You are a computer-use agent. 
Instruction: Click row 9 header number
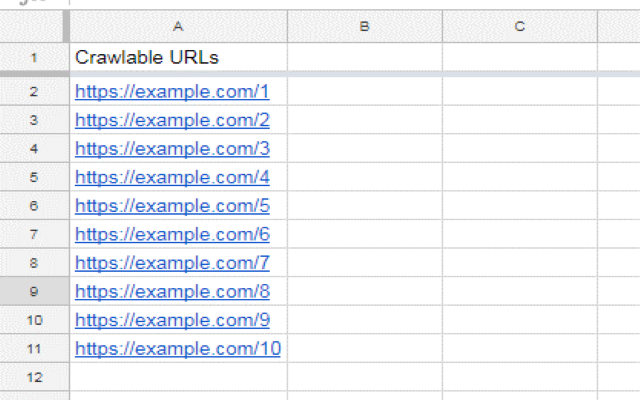point(34,292)
